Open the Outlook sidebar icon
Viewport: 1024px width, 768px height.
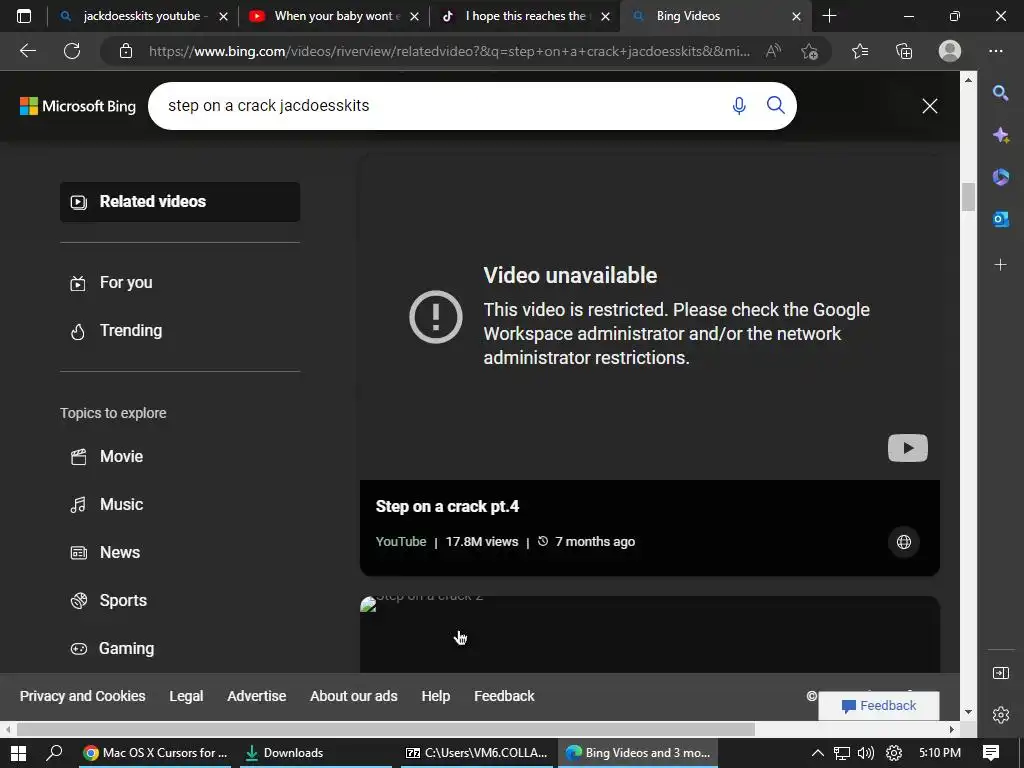coord(1000,219)
